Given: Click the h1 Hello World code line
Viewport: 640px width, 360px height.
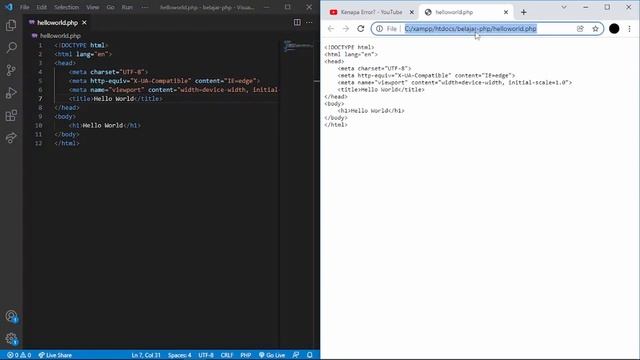Looking at the screenshot, I should point(104,125).
